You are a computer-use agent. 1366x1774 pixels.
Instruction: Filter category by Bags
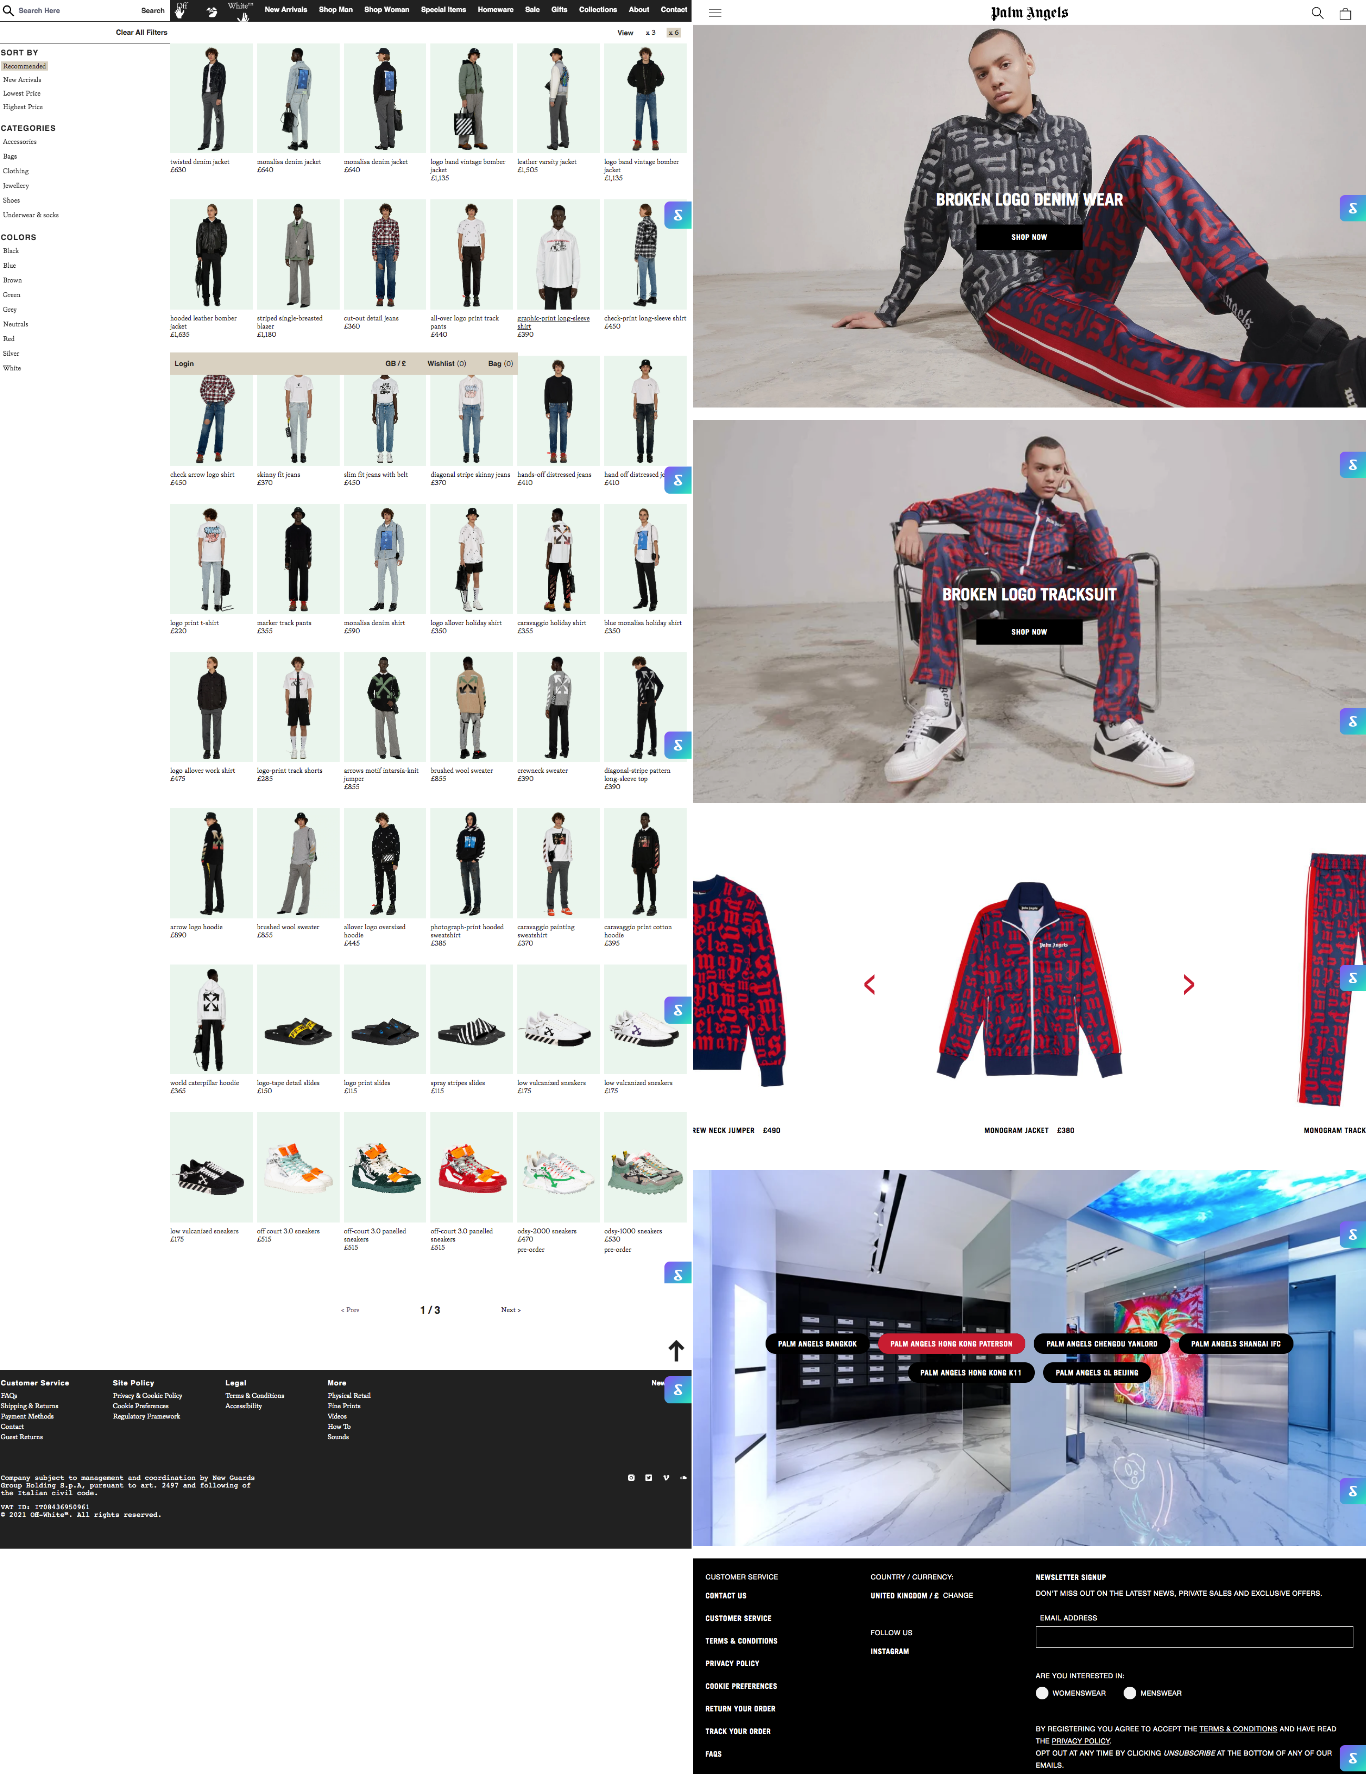click(x=10, y=157)
